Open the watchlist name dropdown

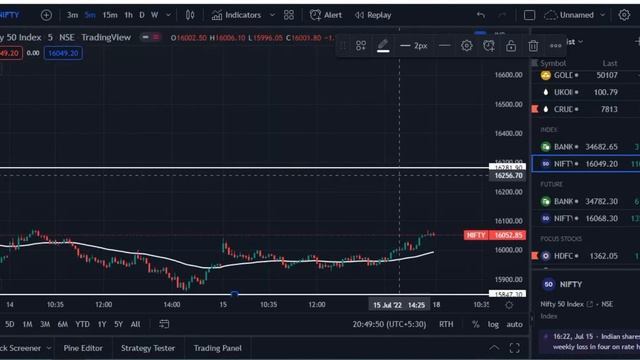(575, 42)
